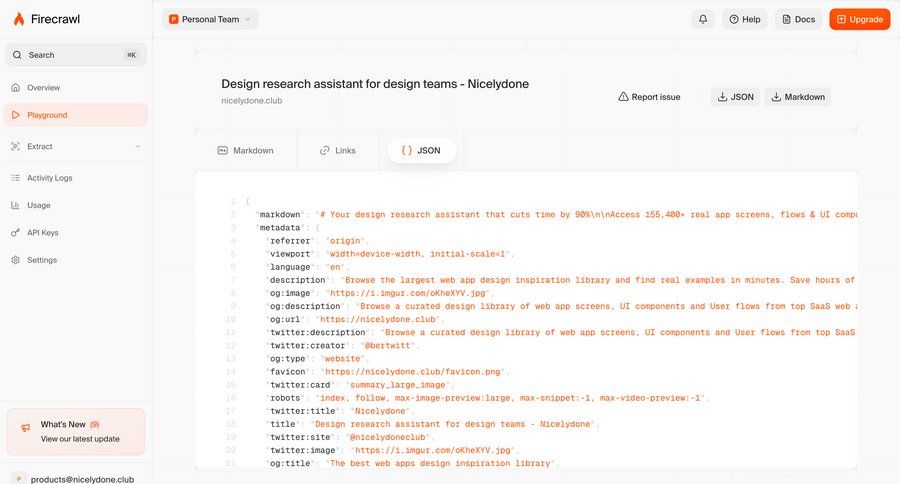Screen dimensions: 900x484
Task: Click the orange Upgrade button
Action: click(x=859, y=19)
